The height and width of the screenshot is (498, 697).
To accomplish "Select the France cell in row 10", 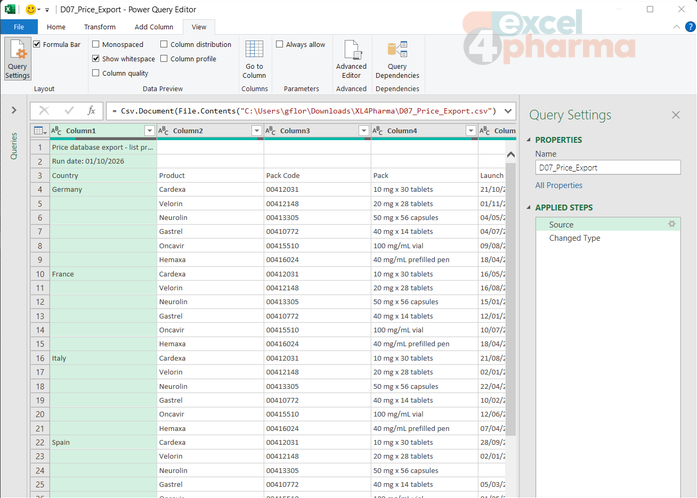I will (103, 274).
